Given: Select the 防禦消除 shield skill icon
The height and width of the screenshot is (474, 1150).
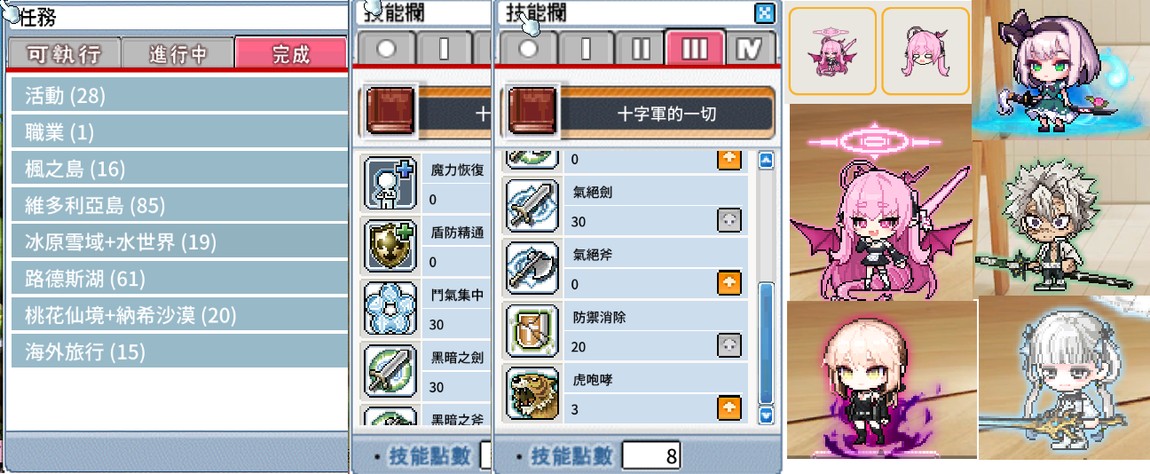Looking at the screenshot, I should coord(532,331).
